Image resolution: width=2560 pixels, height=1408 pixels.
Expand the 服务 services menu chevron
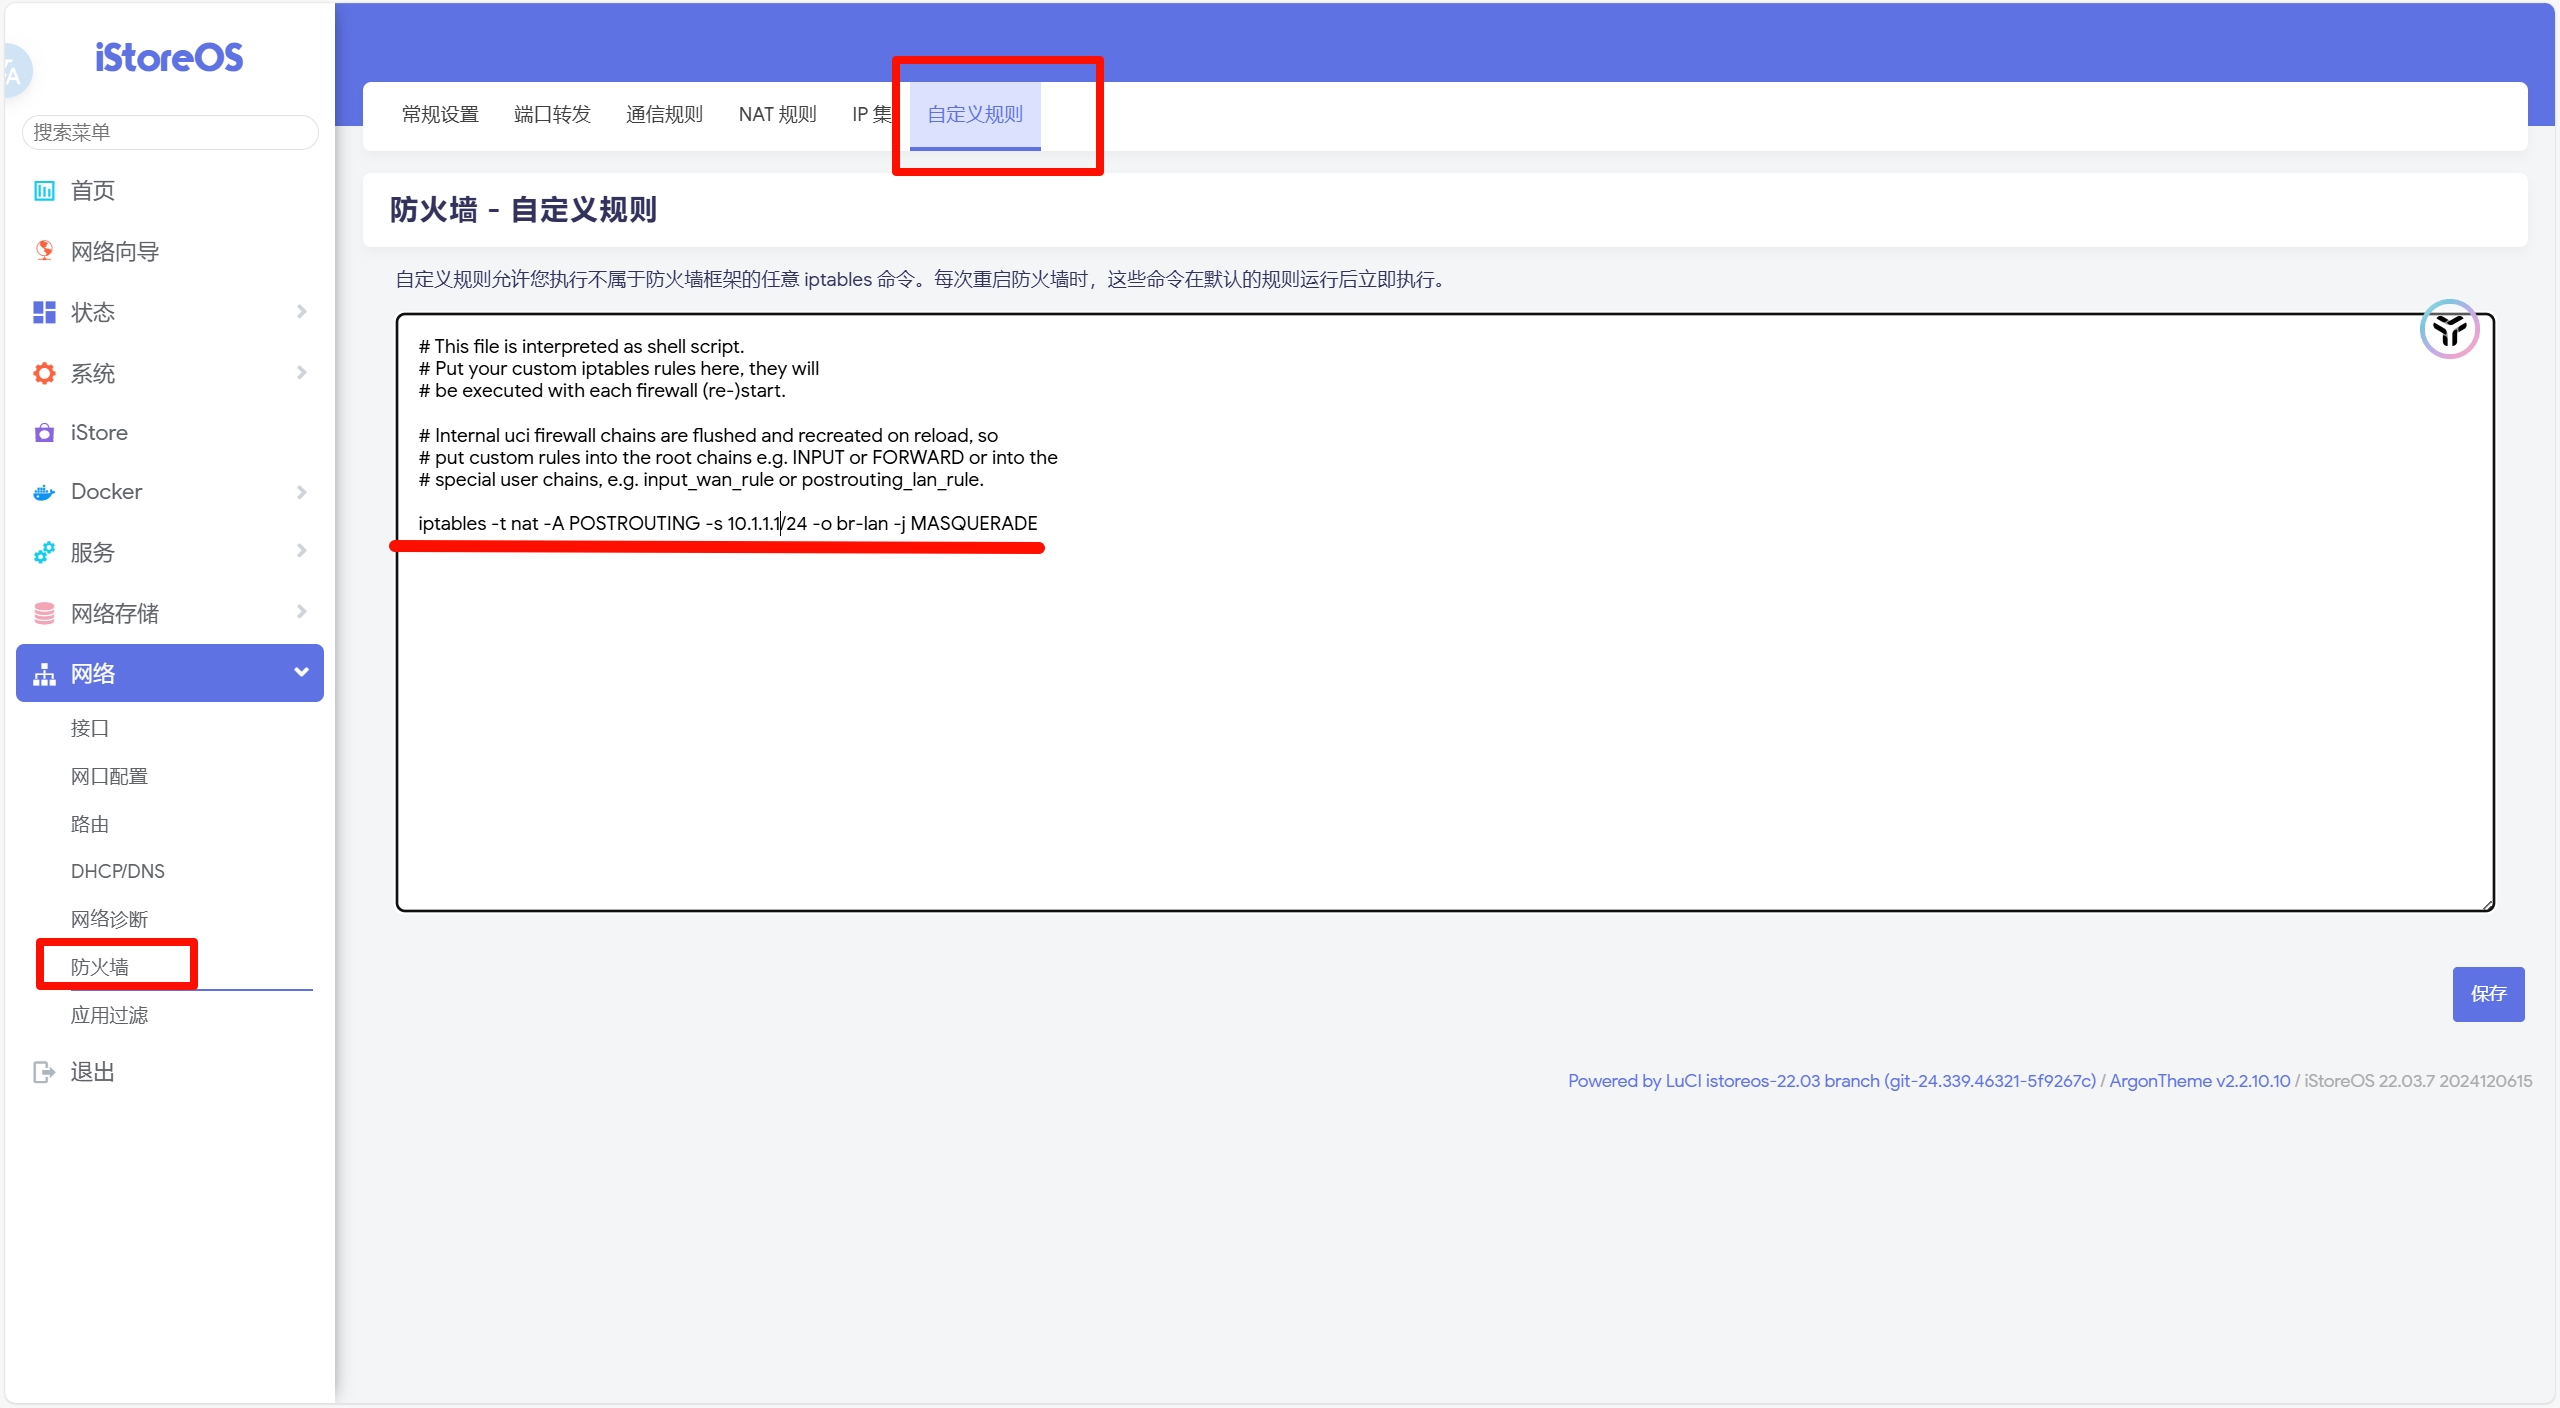click(301, 551)
